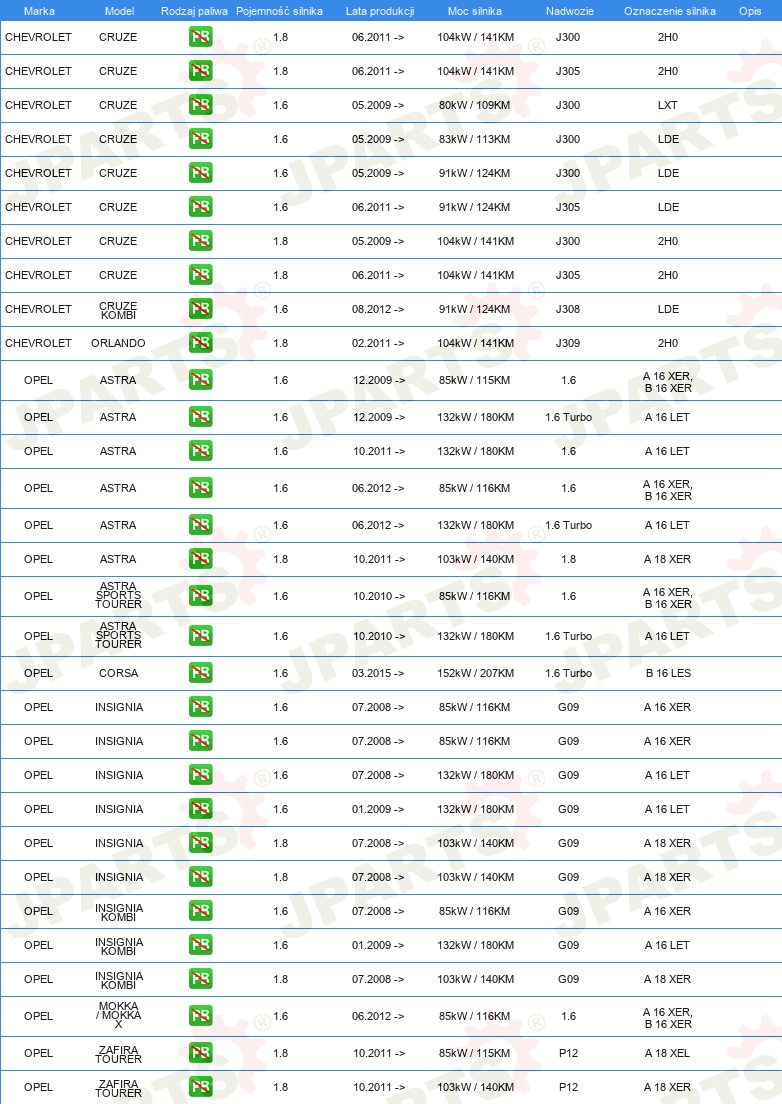Image resolution: width=782 pixels, height=1104 pixels.
Task: Select the 02.2011 -> production date cell
Action: tap(378, 343)
